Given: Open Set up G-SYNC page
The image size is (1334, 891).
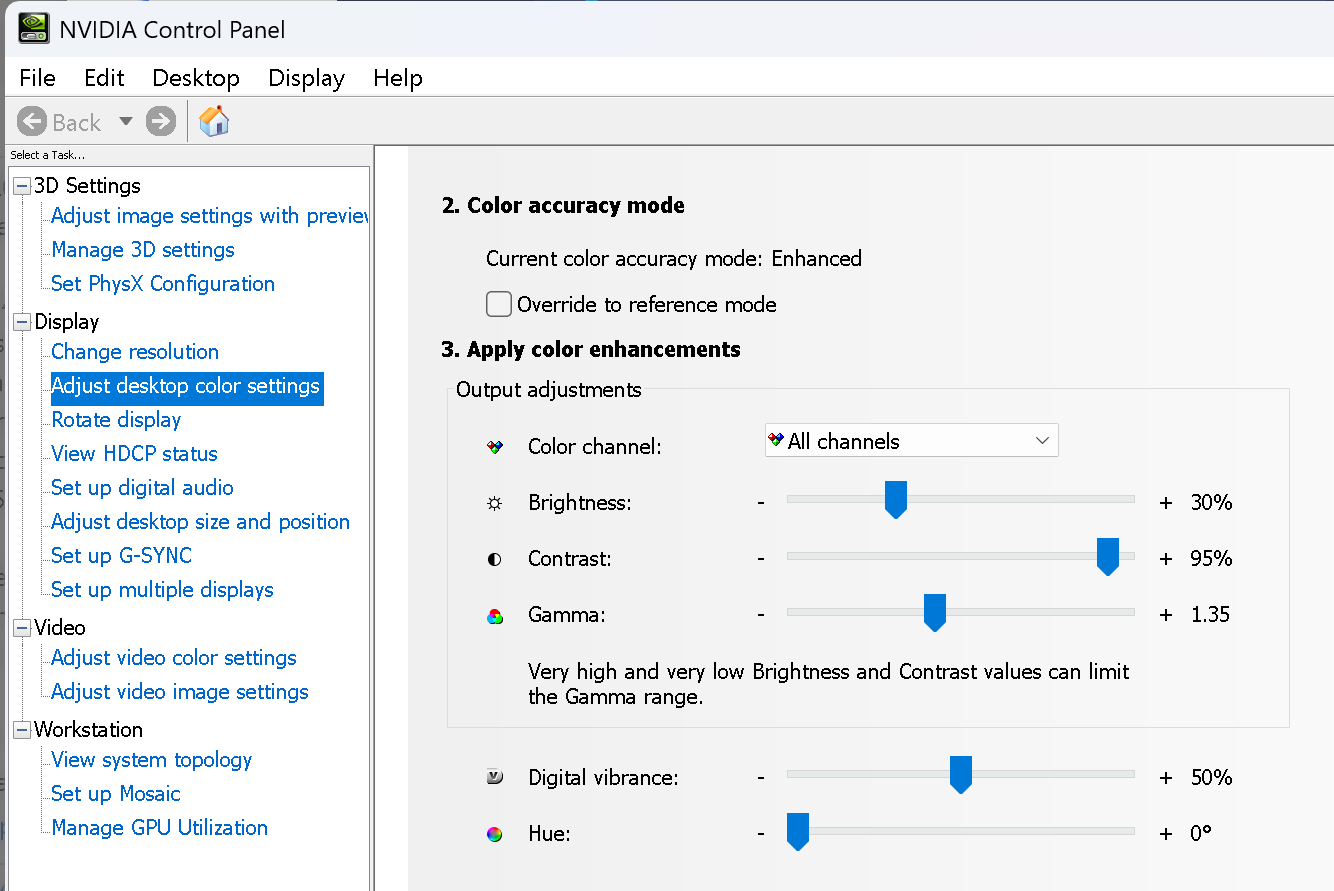Looking at the screenshot, I should 121,556.
